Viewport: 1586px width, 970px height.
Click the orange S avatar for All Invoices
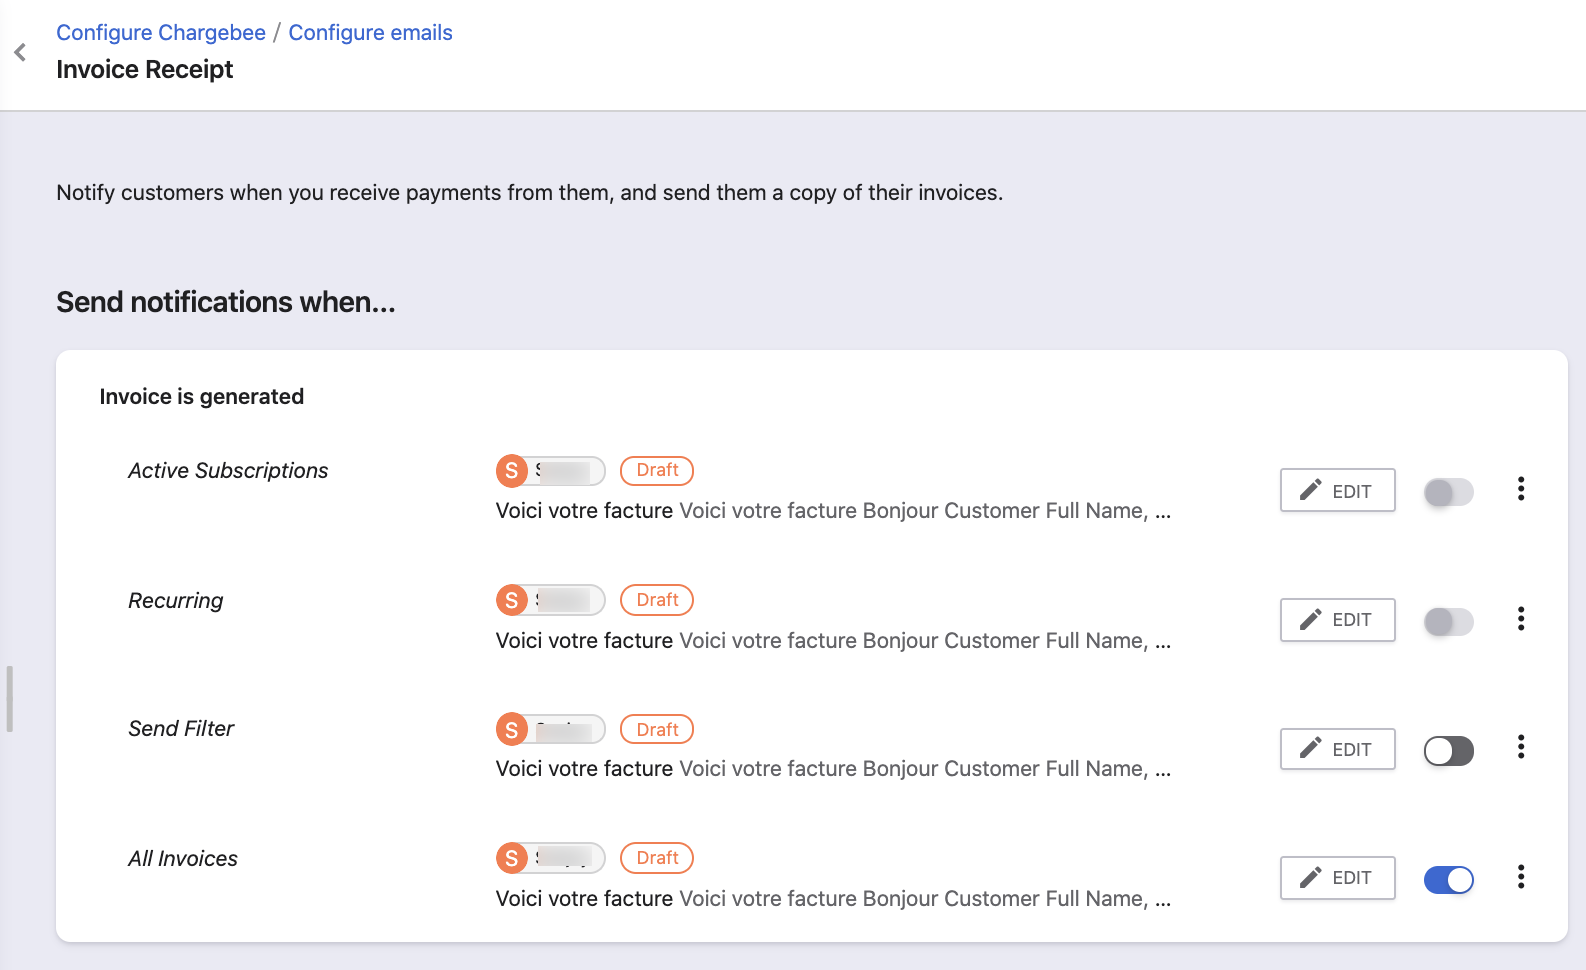pos(512,858)
